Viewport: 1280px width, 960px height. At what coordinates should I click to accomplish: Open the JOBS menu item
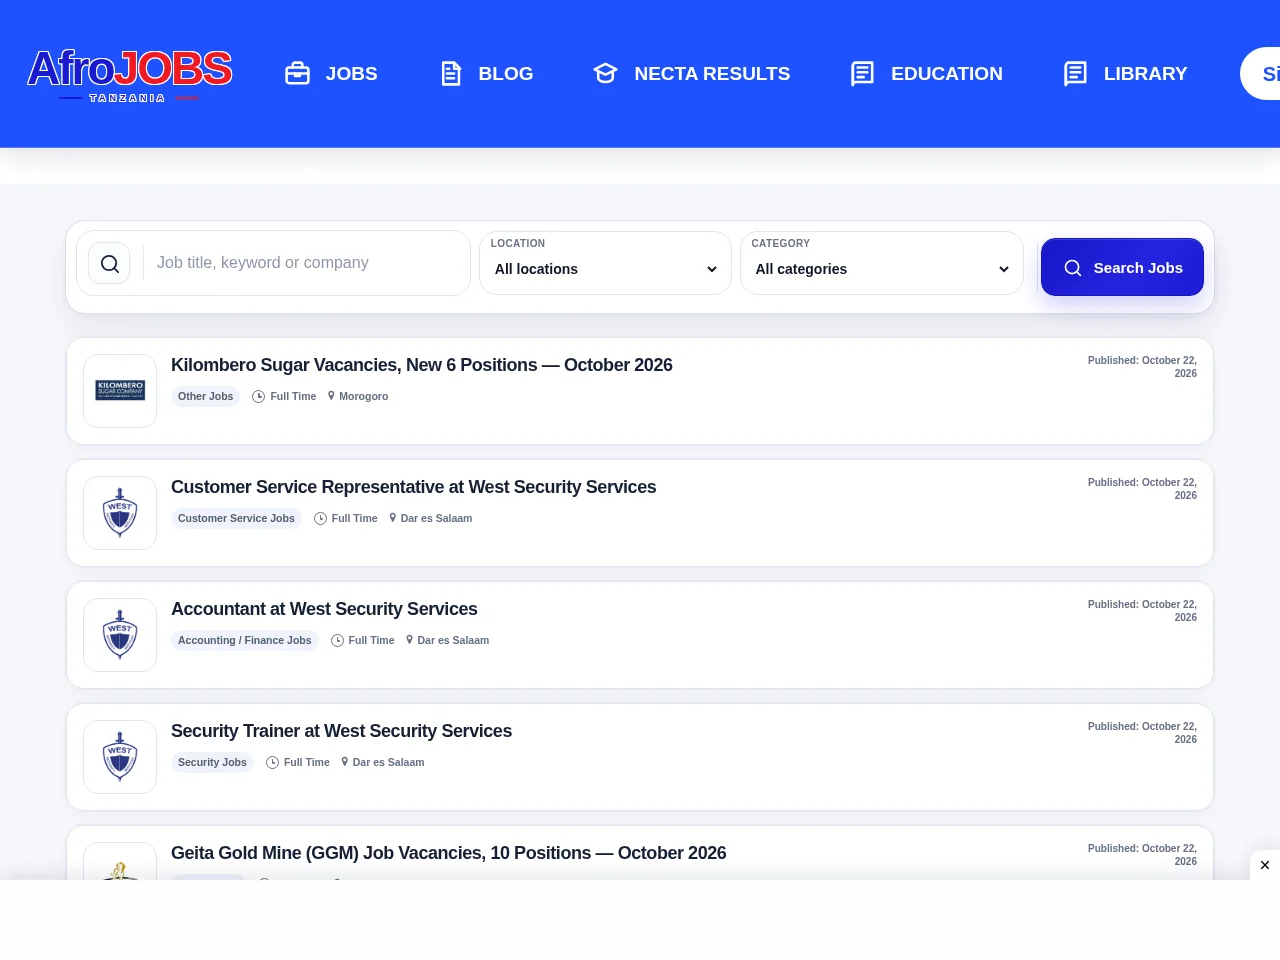(x=351, y=74)
